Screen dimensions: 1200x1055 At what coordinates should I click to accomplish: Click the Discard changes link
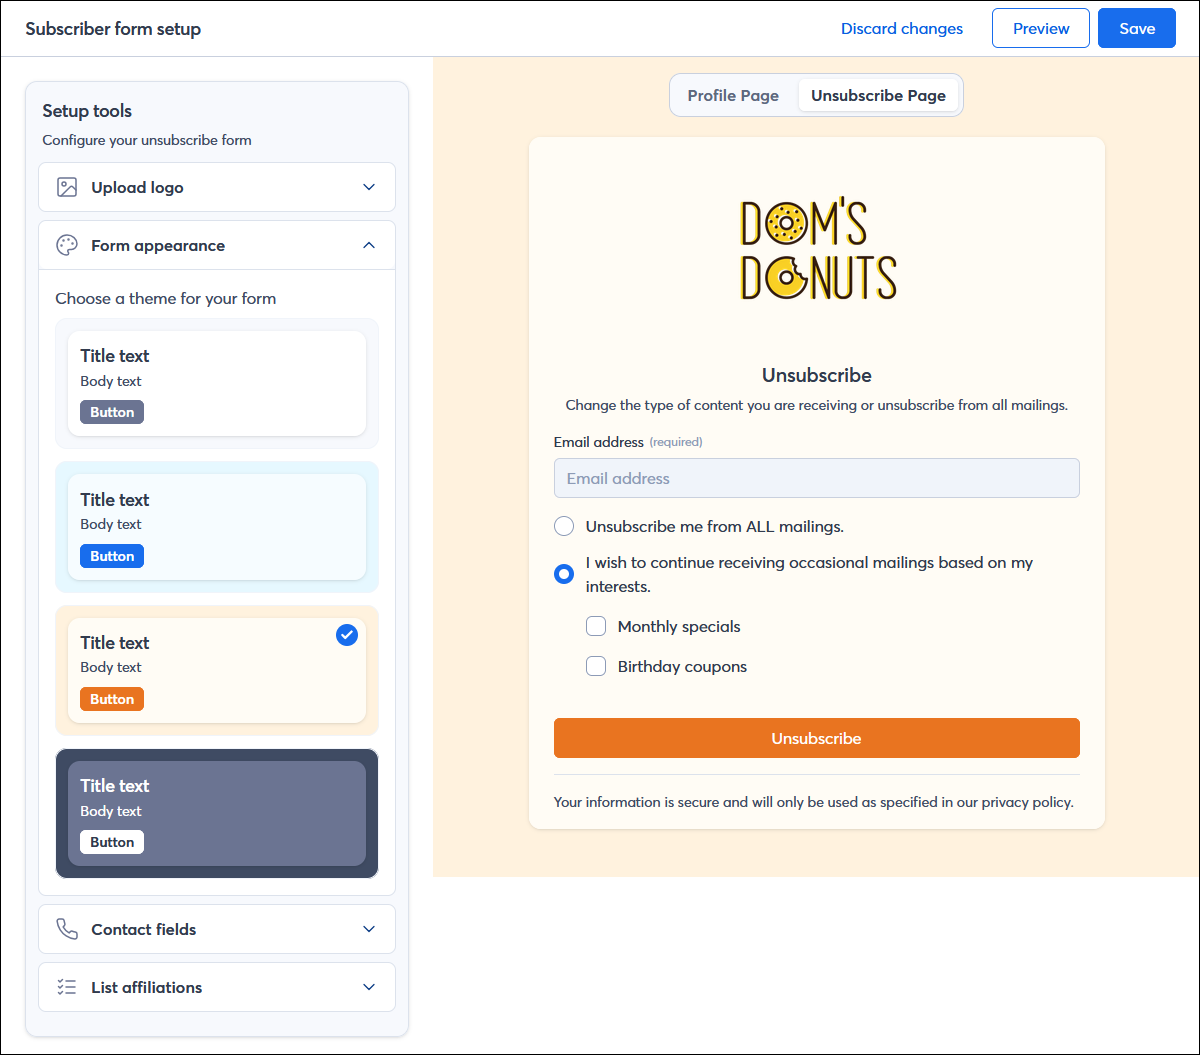click(x=901, y=29)
